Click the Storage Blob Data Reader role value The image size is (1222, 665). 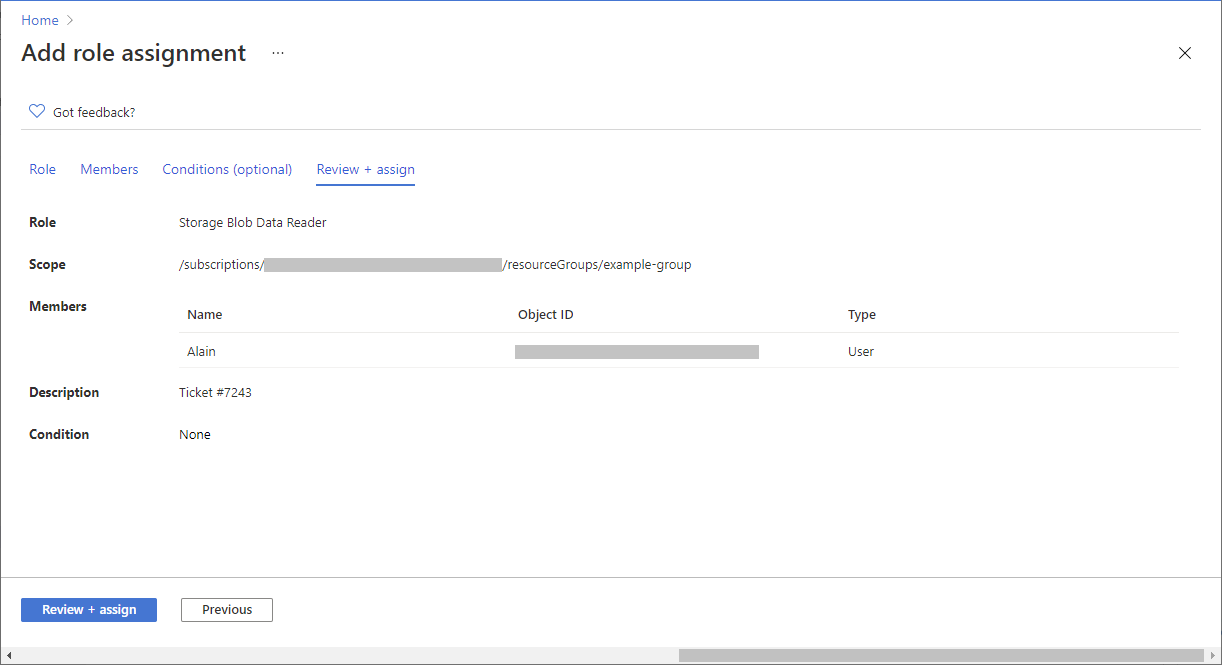tap(252, 222)
